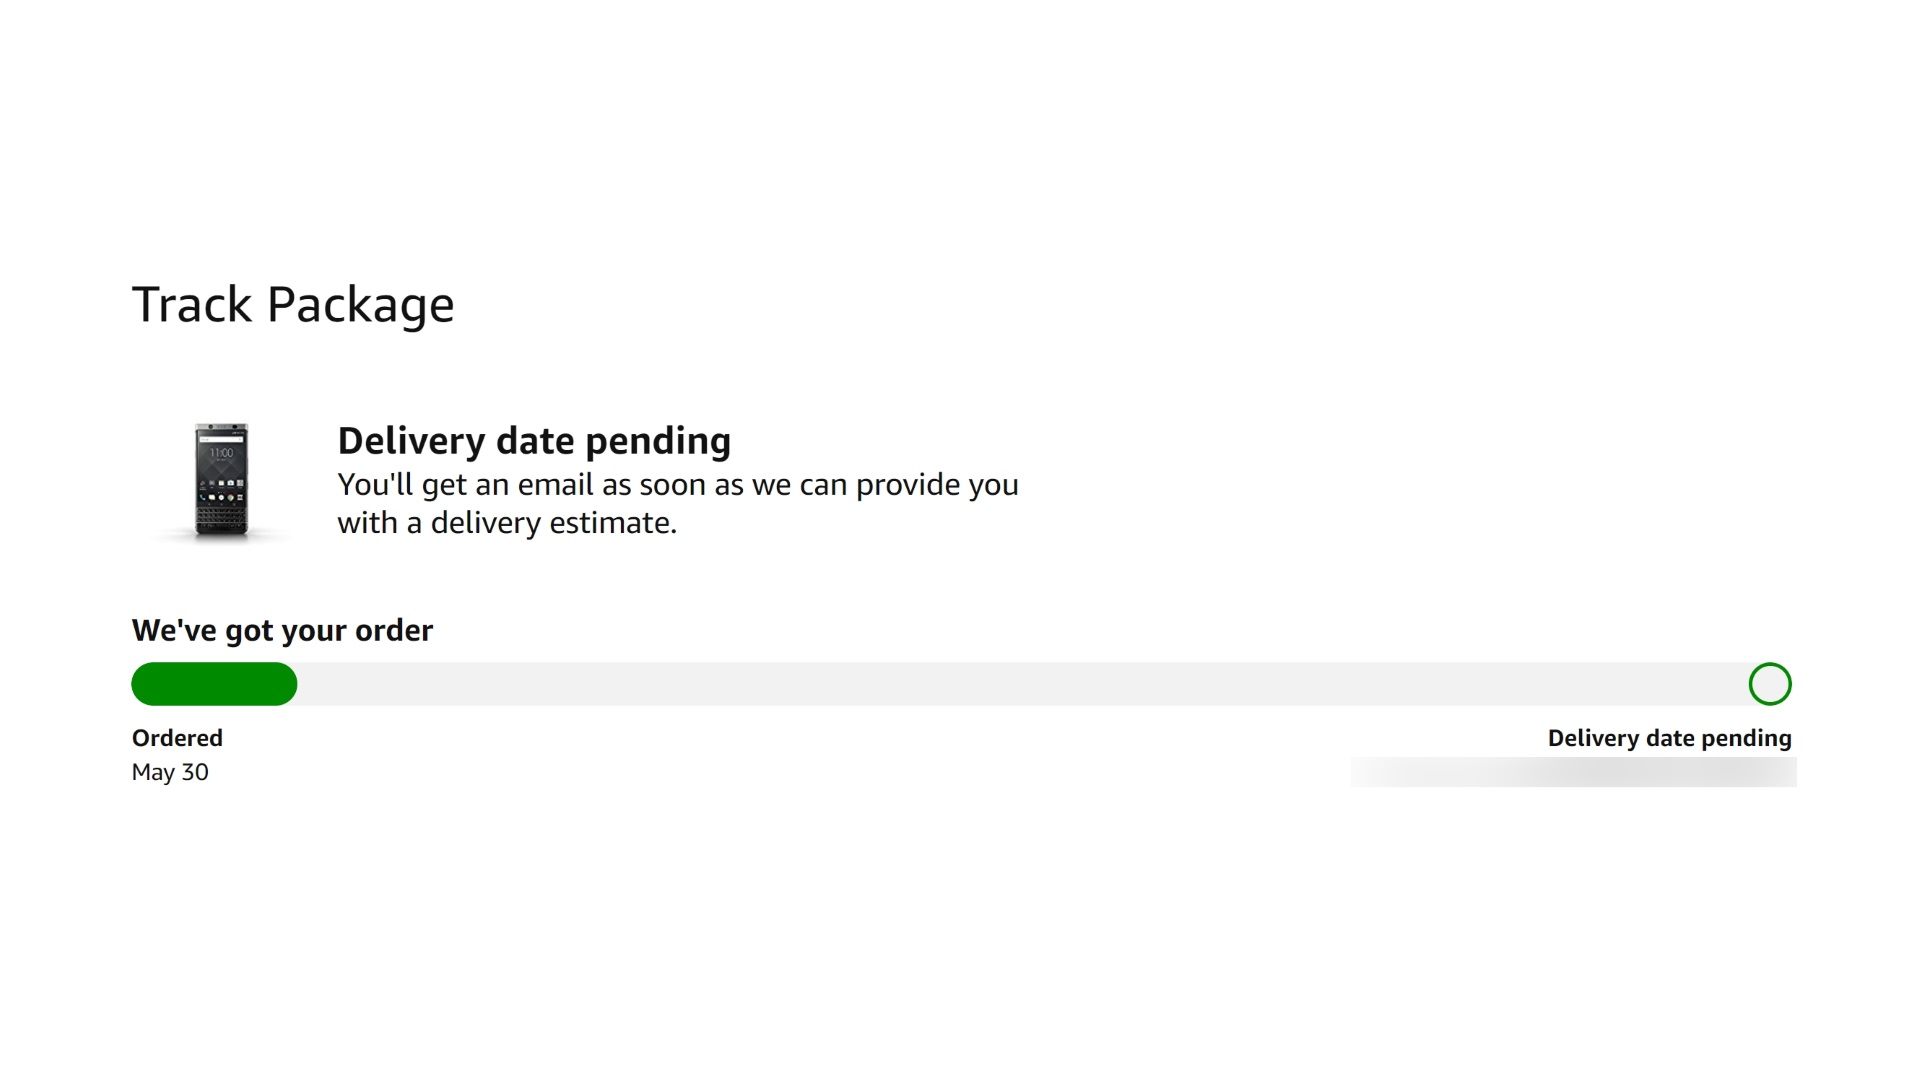
Task: Click the green filled Ordered progress segment
Action: (x=214, y=684)
